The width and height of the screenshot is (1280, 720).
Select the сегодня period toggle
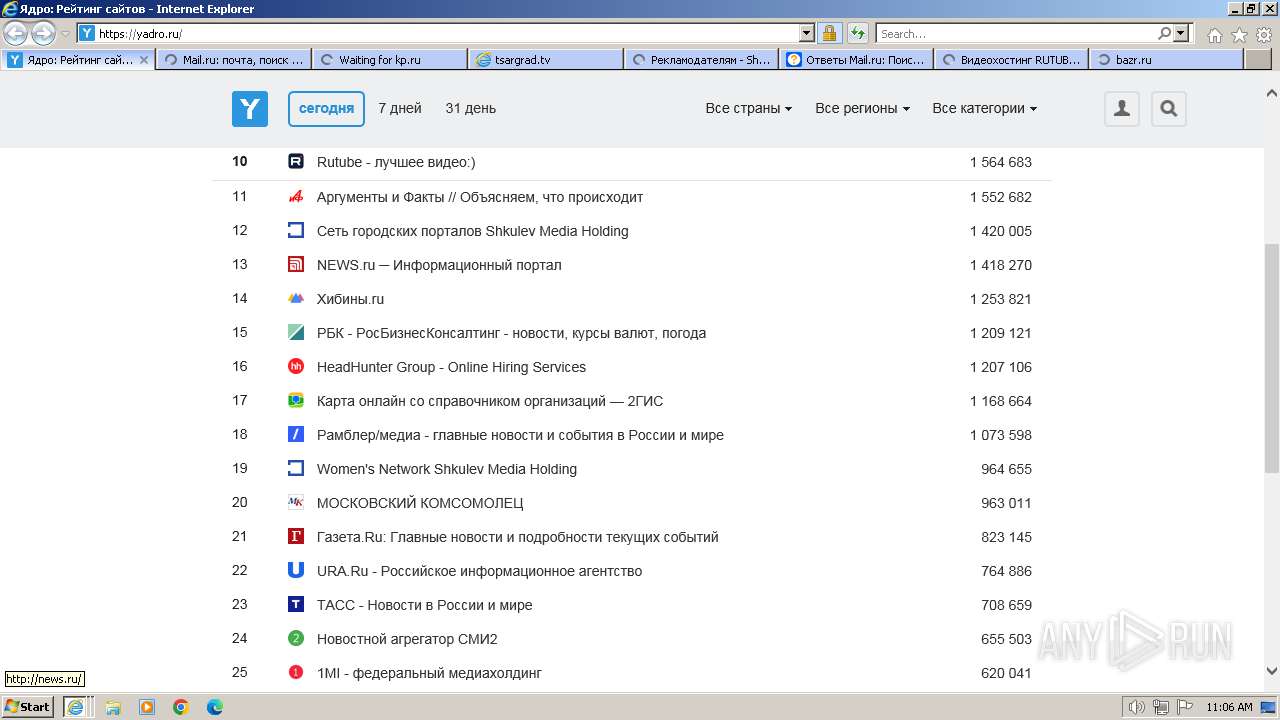click(326, 109)
